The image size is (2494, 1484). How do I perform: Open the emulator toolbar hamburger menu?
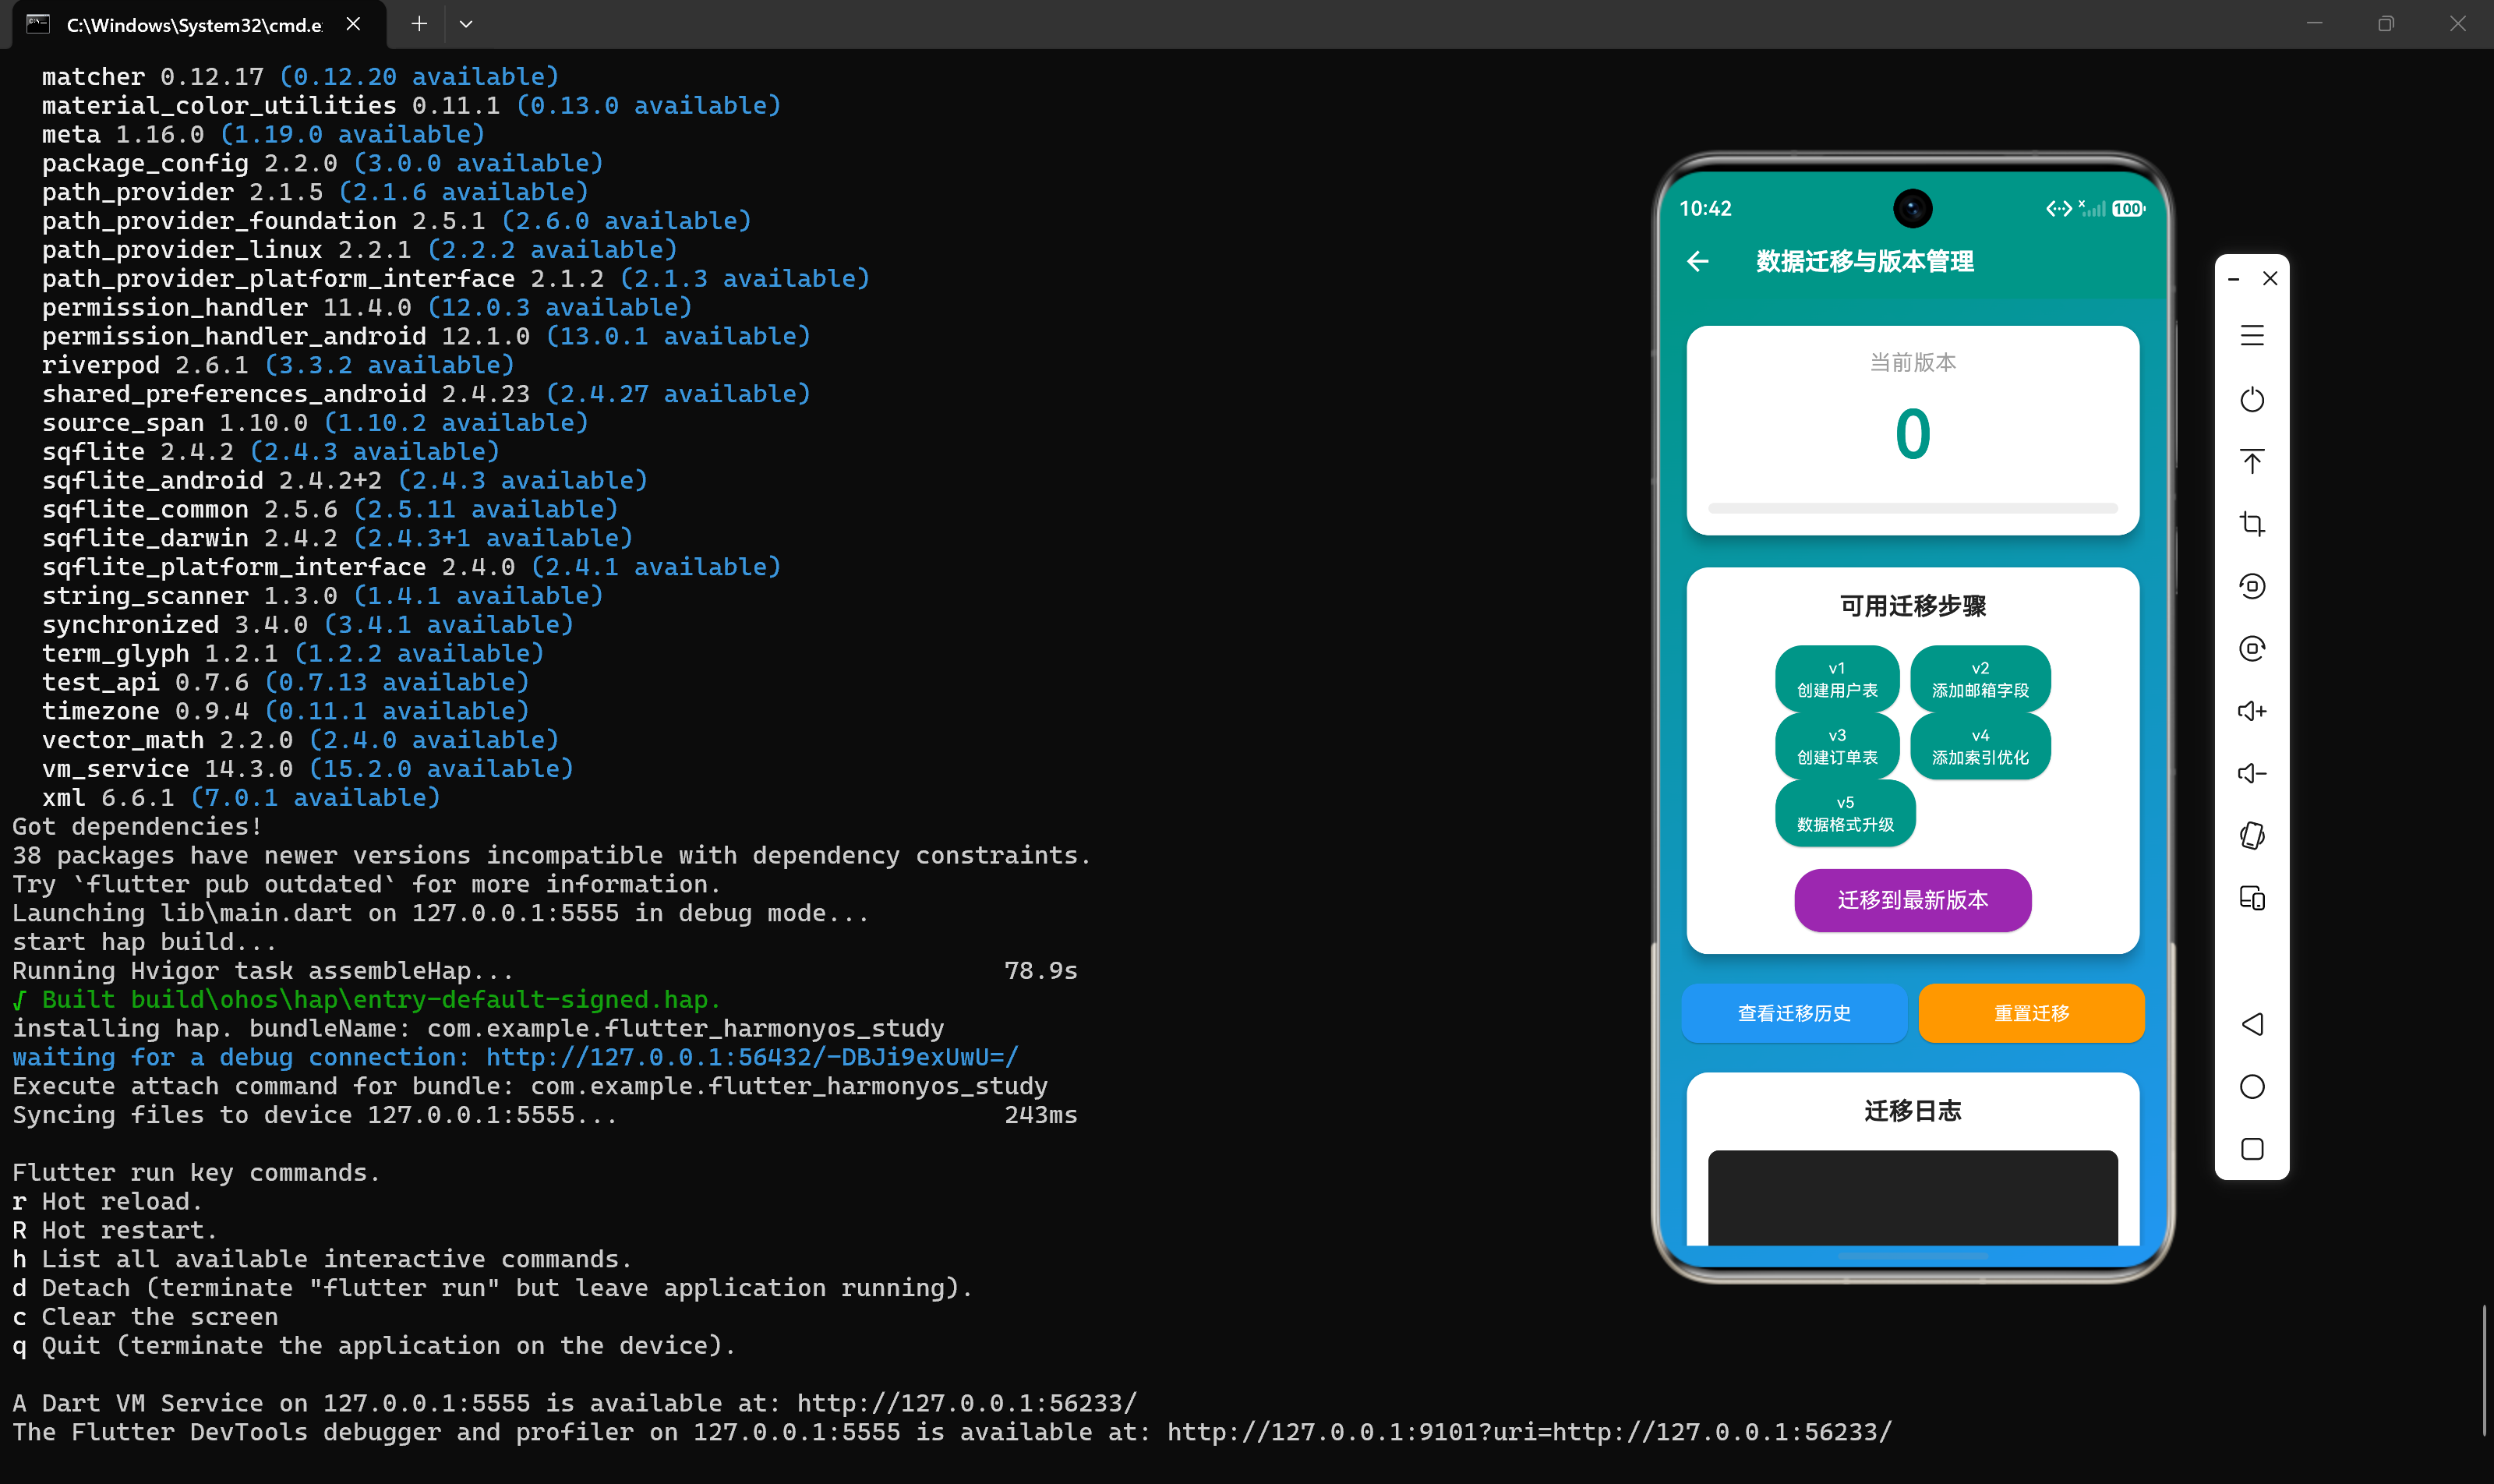click(2252, 336)
